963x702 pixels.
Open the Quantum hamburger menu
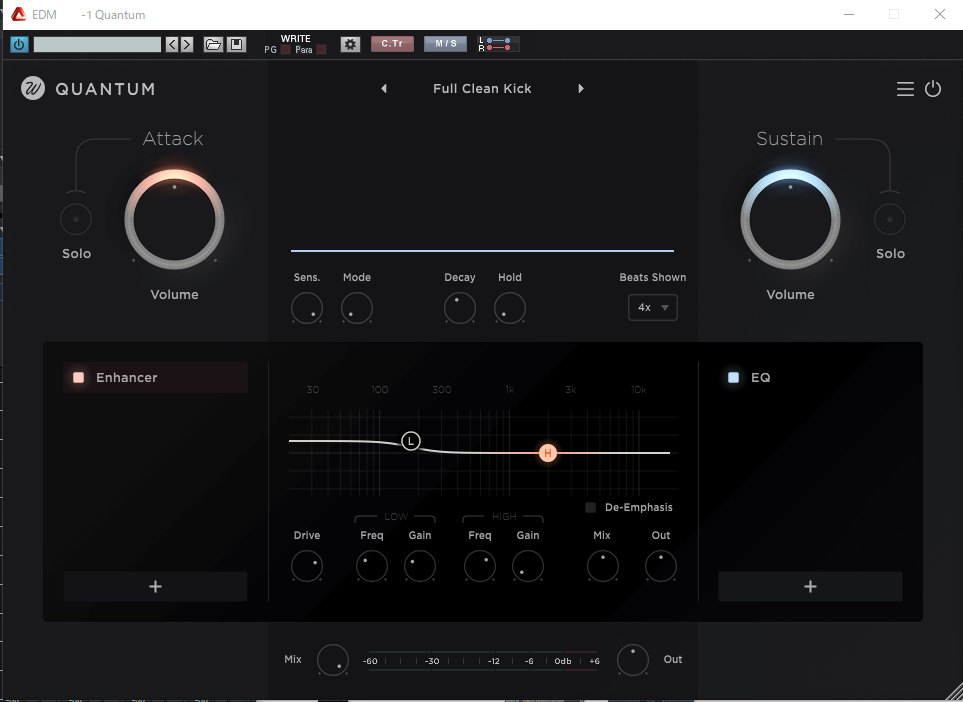(905, 89)
